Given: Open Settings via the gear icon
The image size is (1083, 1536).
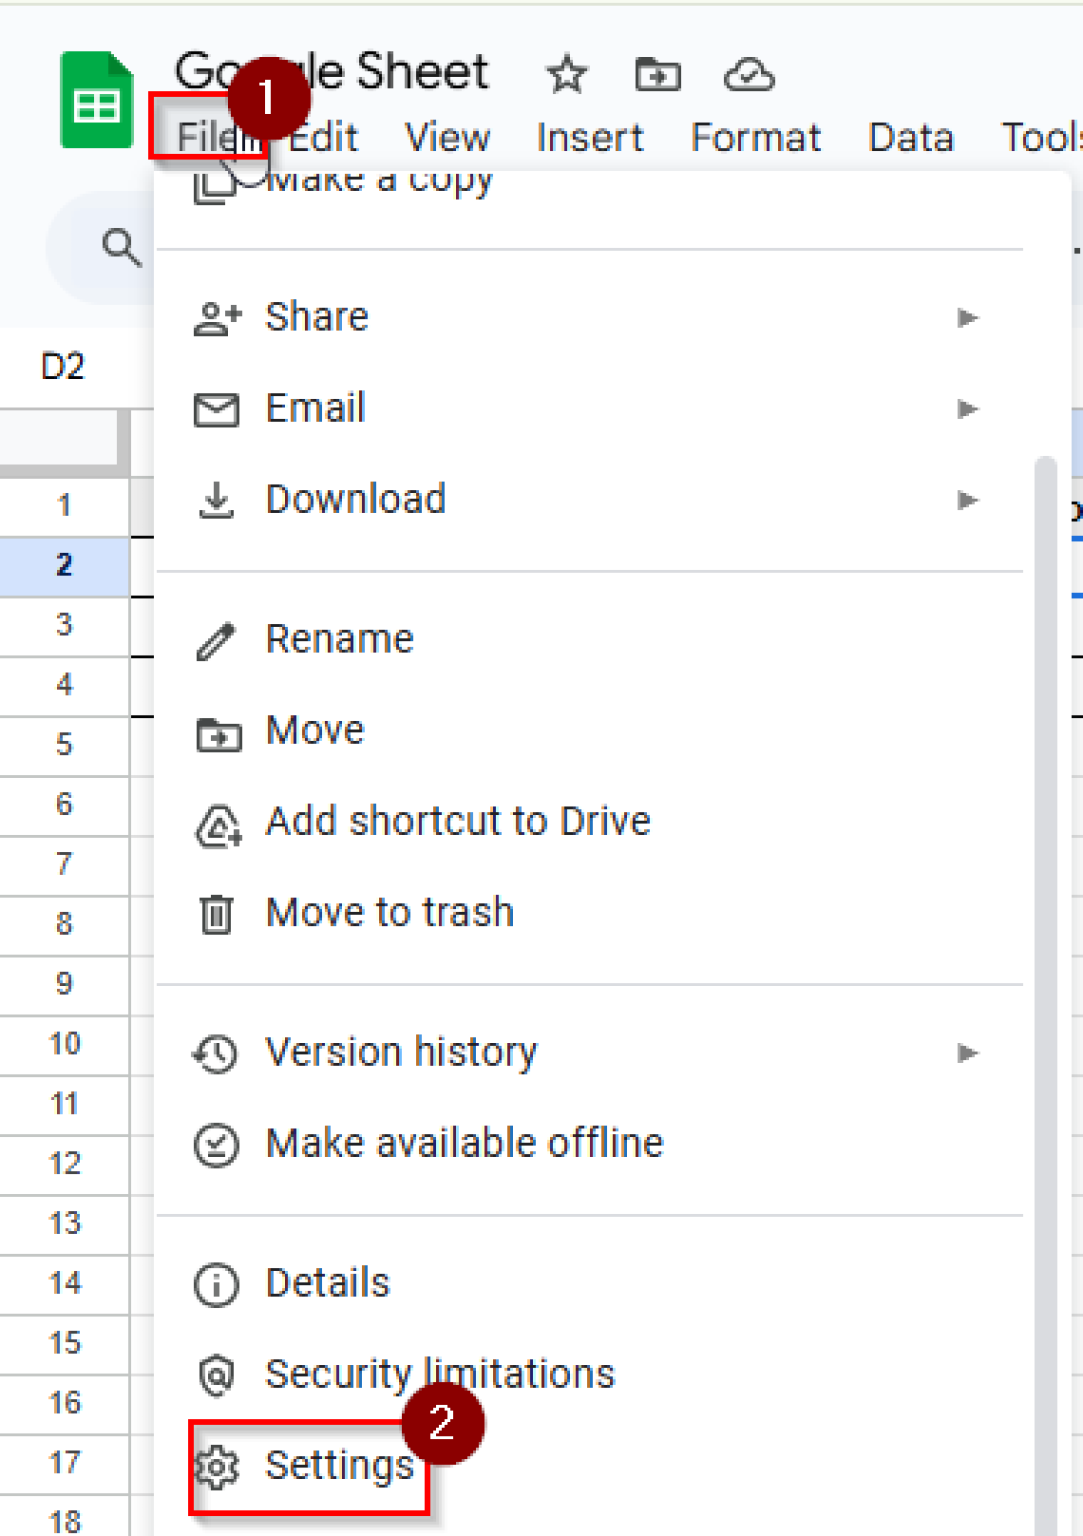Looking at the screenshot, I should click(x=217, y=1465).
